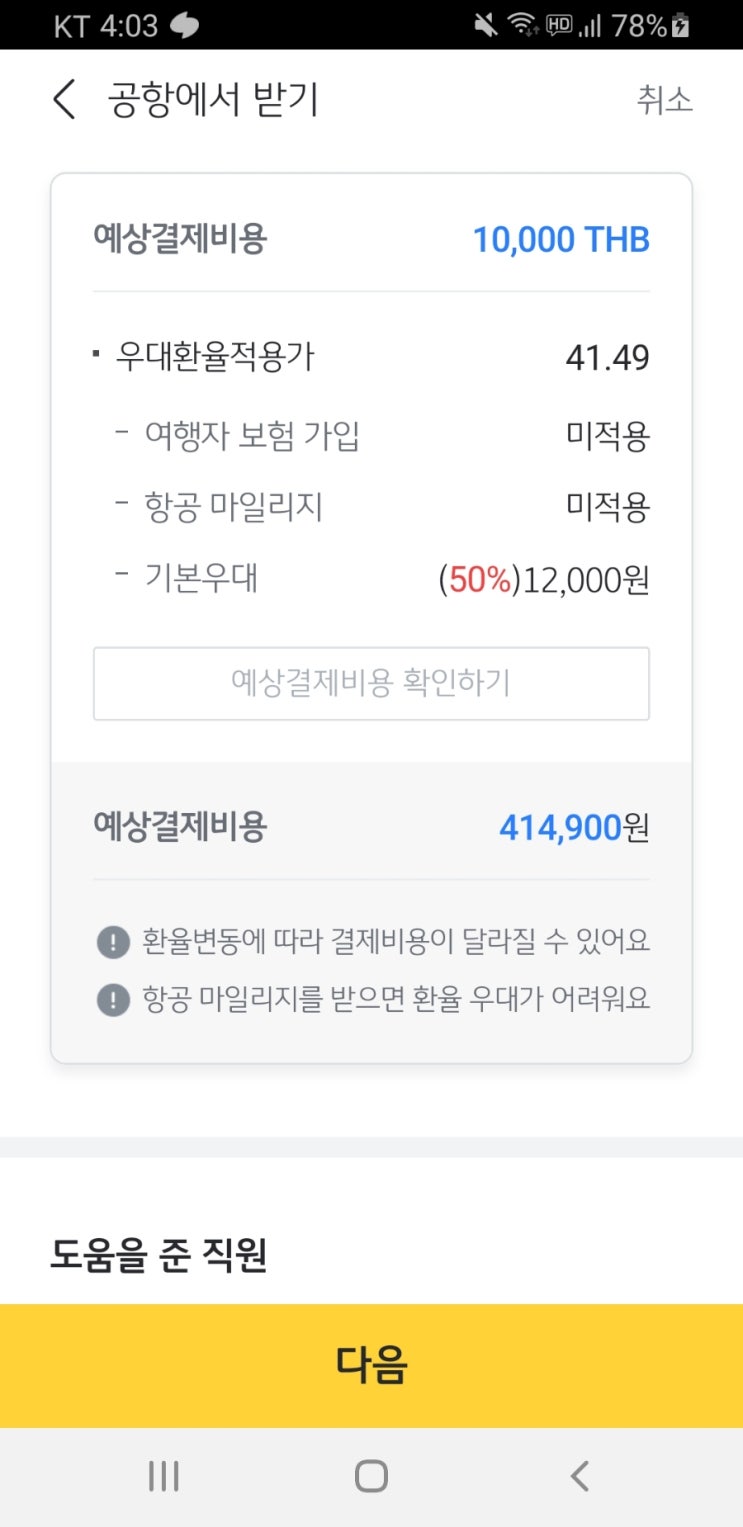Tap the 항공 마일리지 미적용 value

(607, 508)
